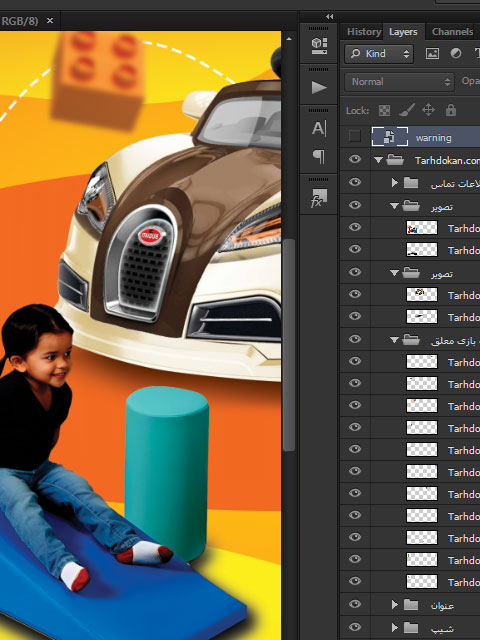Open the Normal blend mode dropdown

399,82
